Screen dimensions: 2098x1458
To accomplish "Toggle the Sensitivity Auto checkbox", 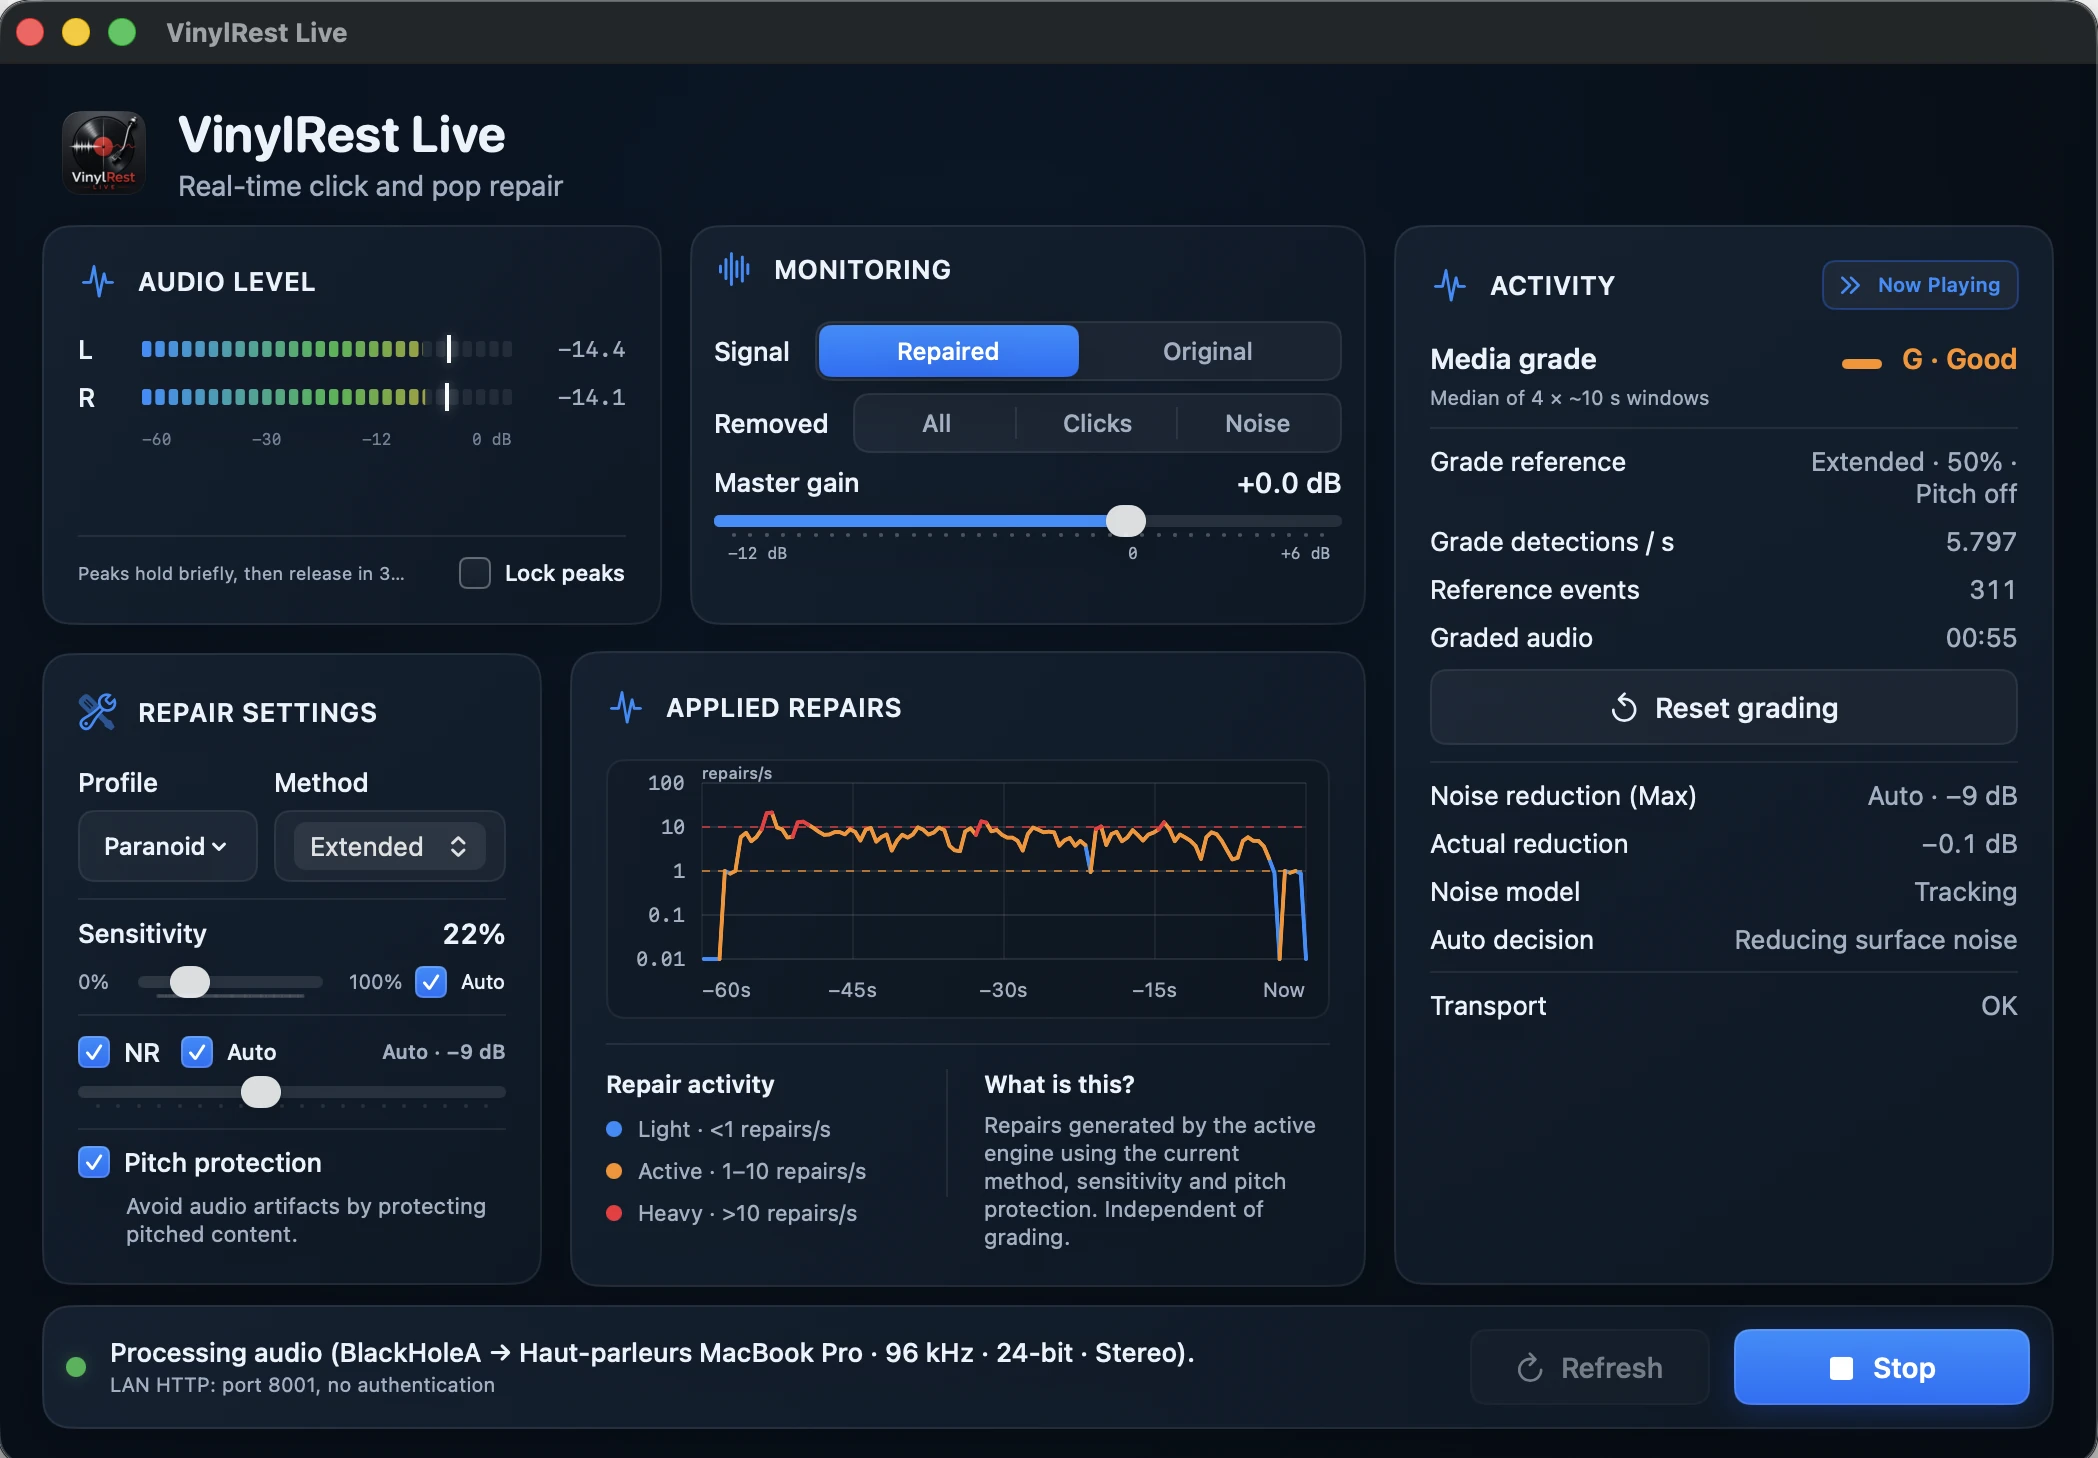I will pos(431,982).
